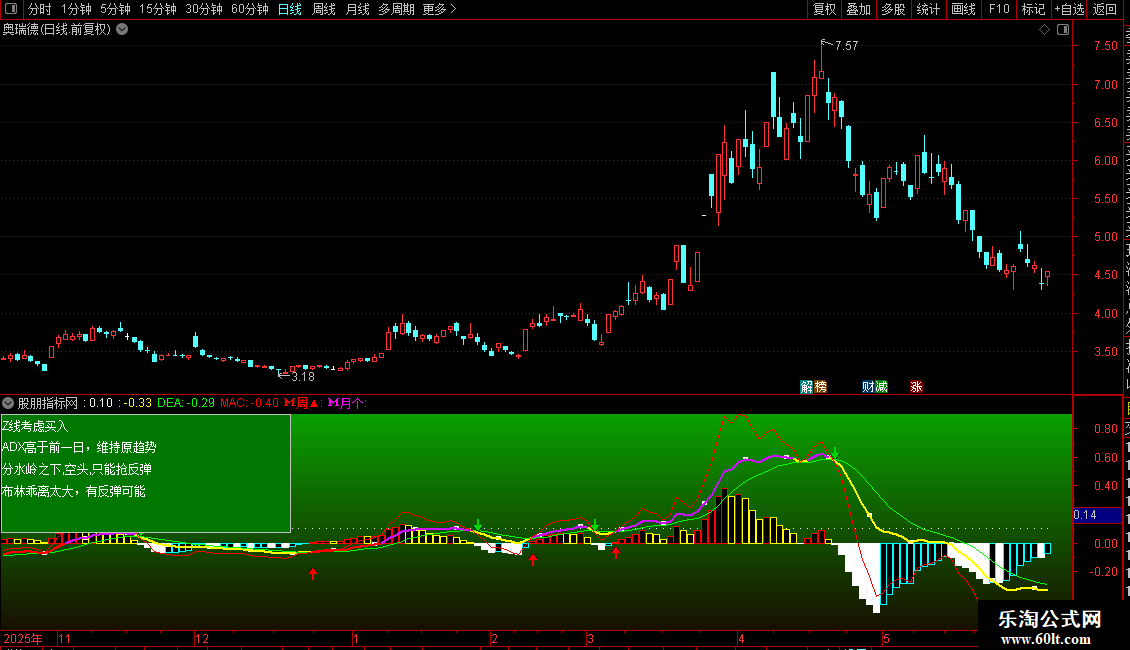
Task: Click the diamond marker icon on the chart
Action: click(x=1044, y=30)
